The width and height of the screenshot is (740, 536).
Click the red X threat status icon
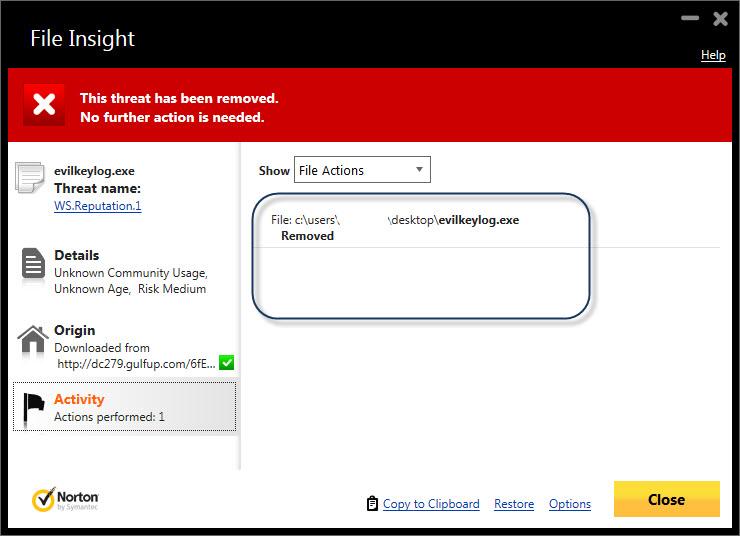coord(44,105)
